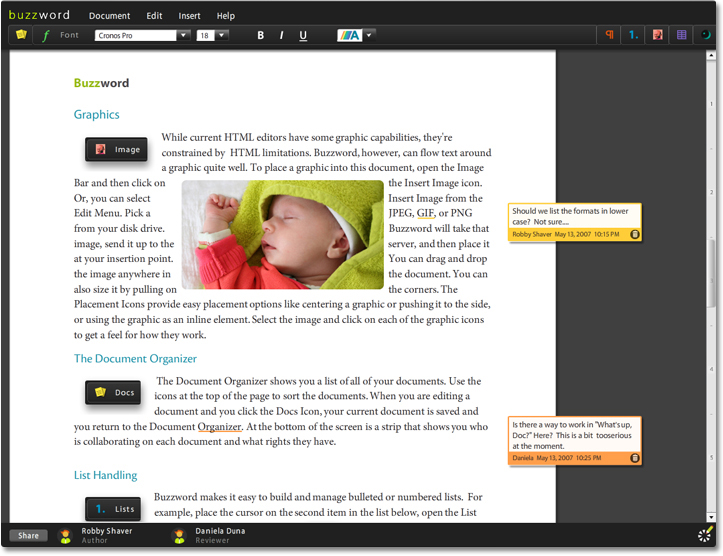
Task: Select the sleeping baby image
Action: [x=283, y=235]
